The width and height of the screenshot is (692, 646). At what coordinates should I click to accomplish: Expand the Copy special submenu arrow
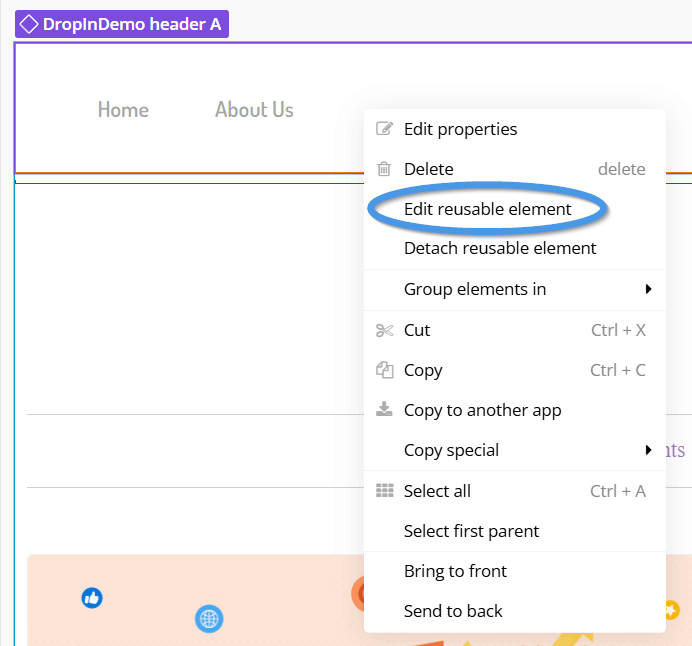pyautogui.click(x=648, y=450)
